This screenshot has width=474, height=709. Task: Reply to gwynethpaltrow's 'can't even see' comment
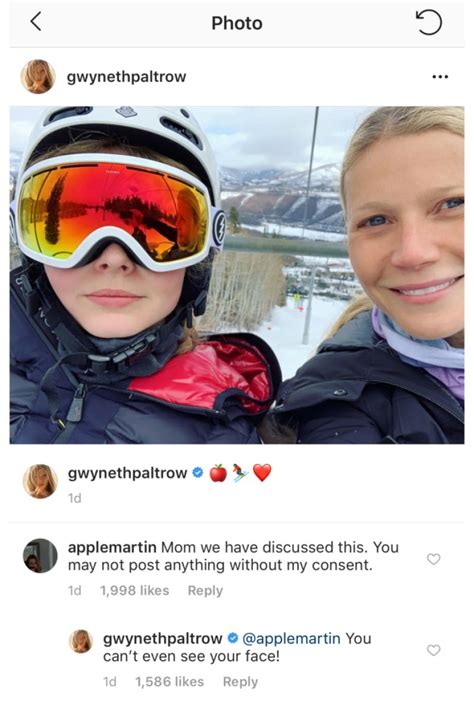(x=240, y=681)
